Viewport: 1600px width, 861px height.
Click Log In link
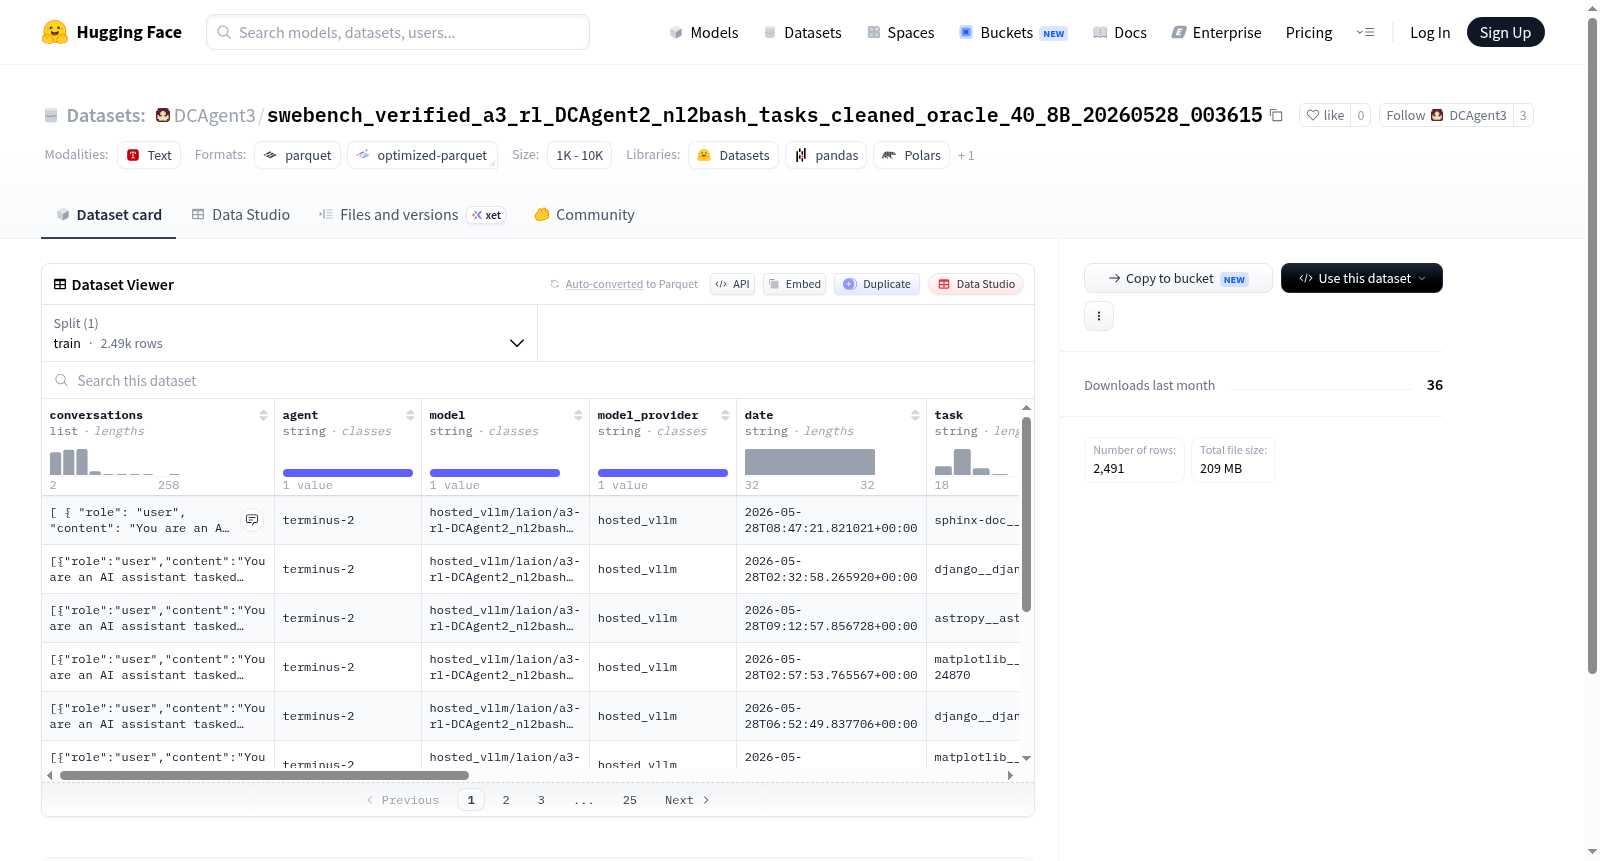point(1430,32)
